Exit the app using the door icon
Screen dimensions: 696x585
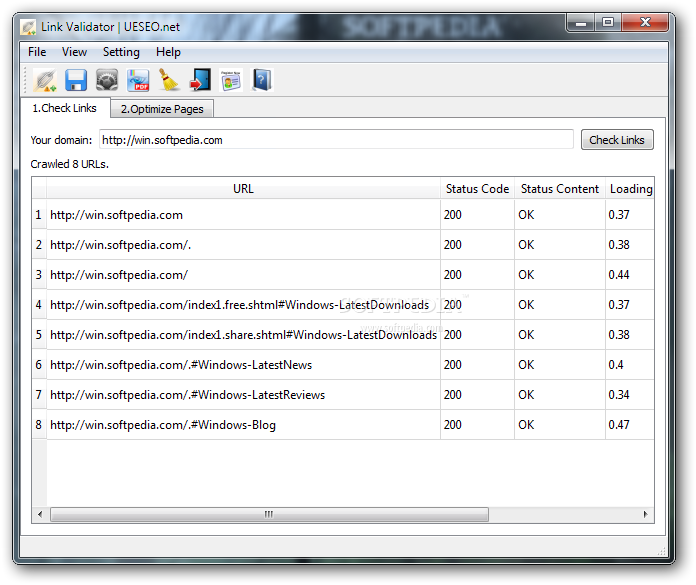pos(200,81)
